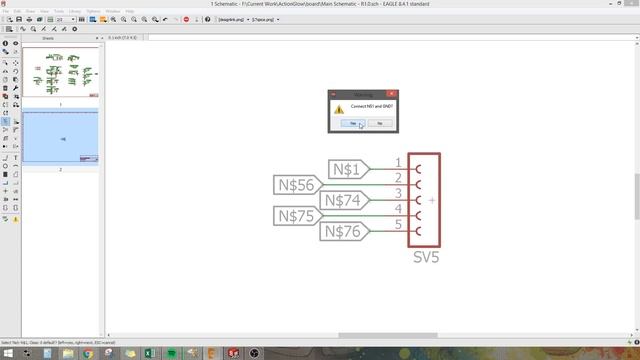Screen dimensions: 640x360
Task: Open sheet 2 thumbnail
Action: pyautogui.click(x=60, y=138)
